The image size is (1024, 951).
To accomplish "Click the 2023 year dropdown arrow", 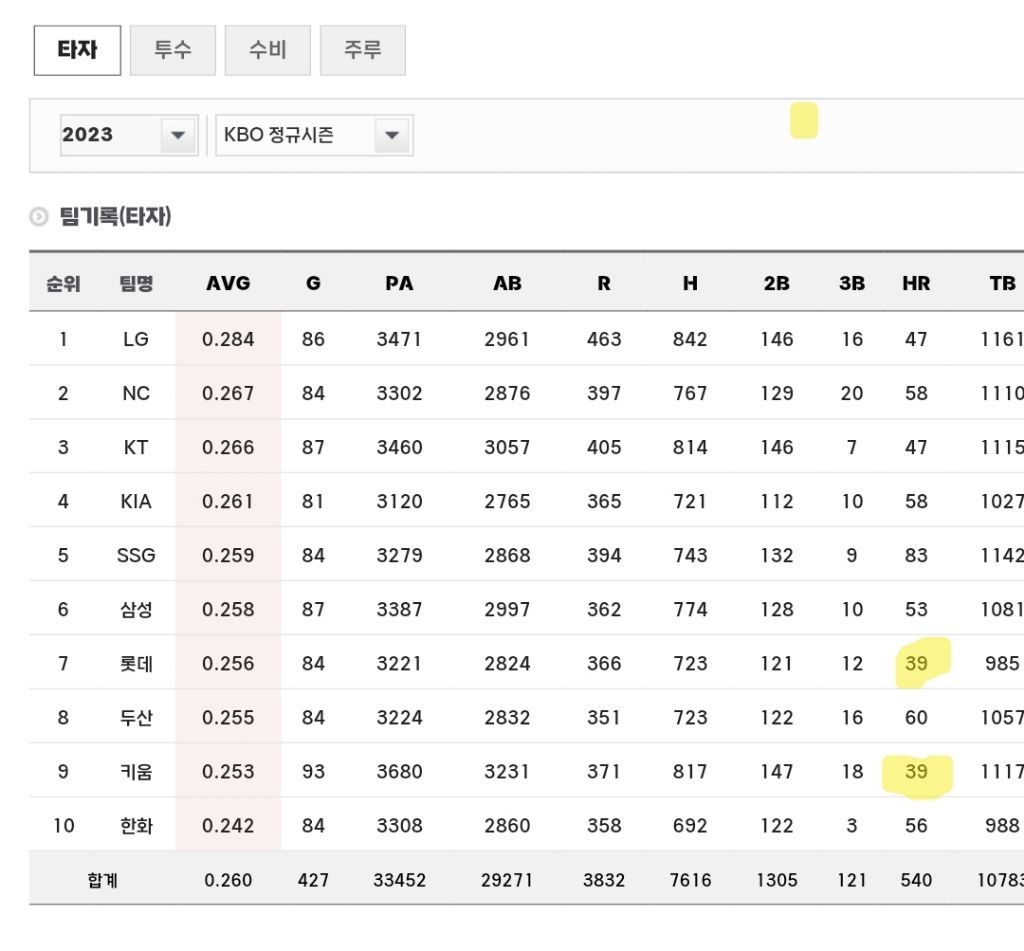I will (178, 135).
